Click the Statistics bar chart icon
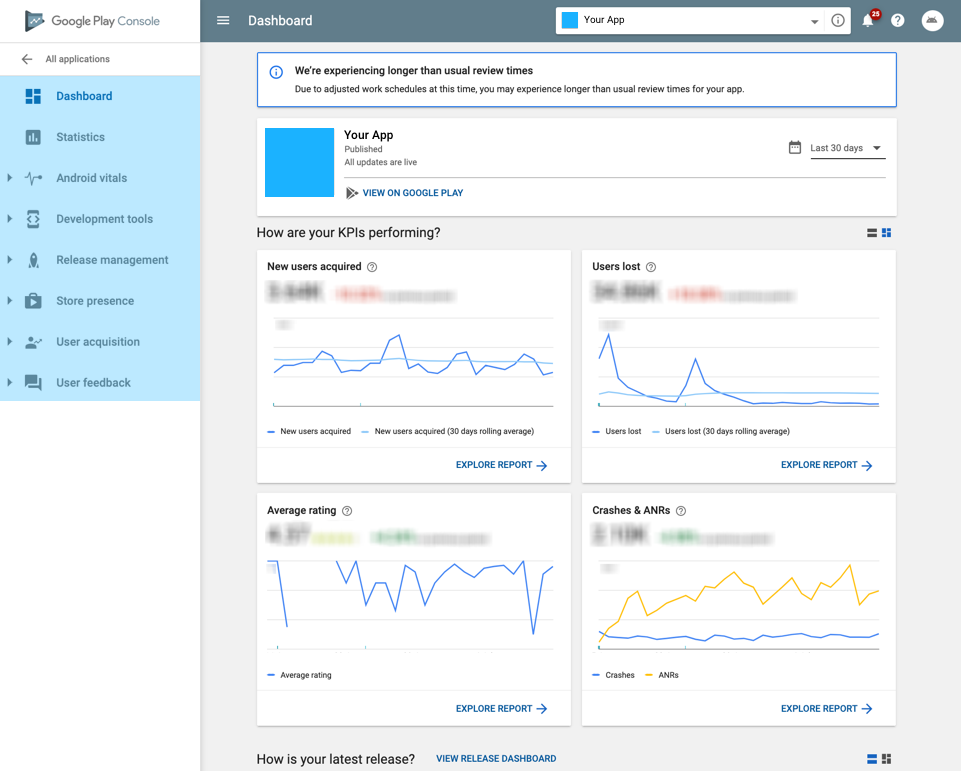Viewport: 961px width, 771px height. click(33, 137)
